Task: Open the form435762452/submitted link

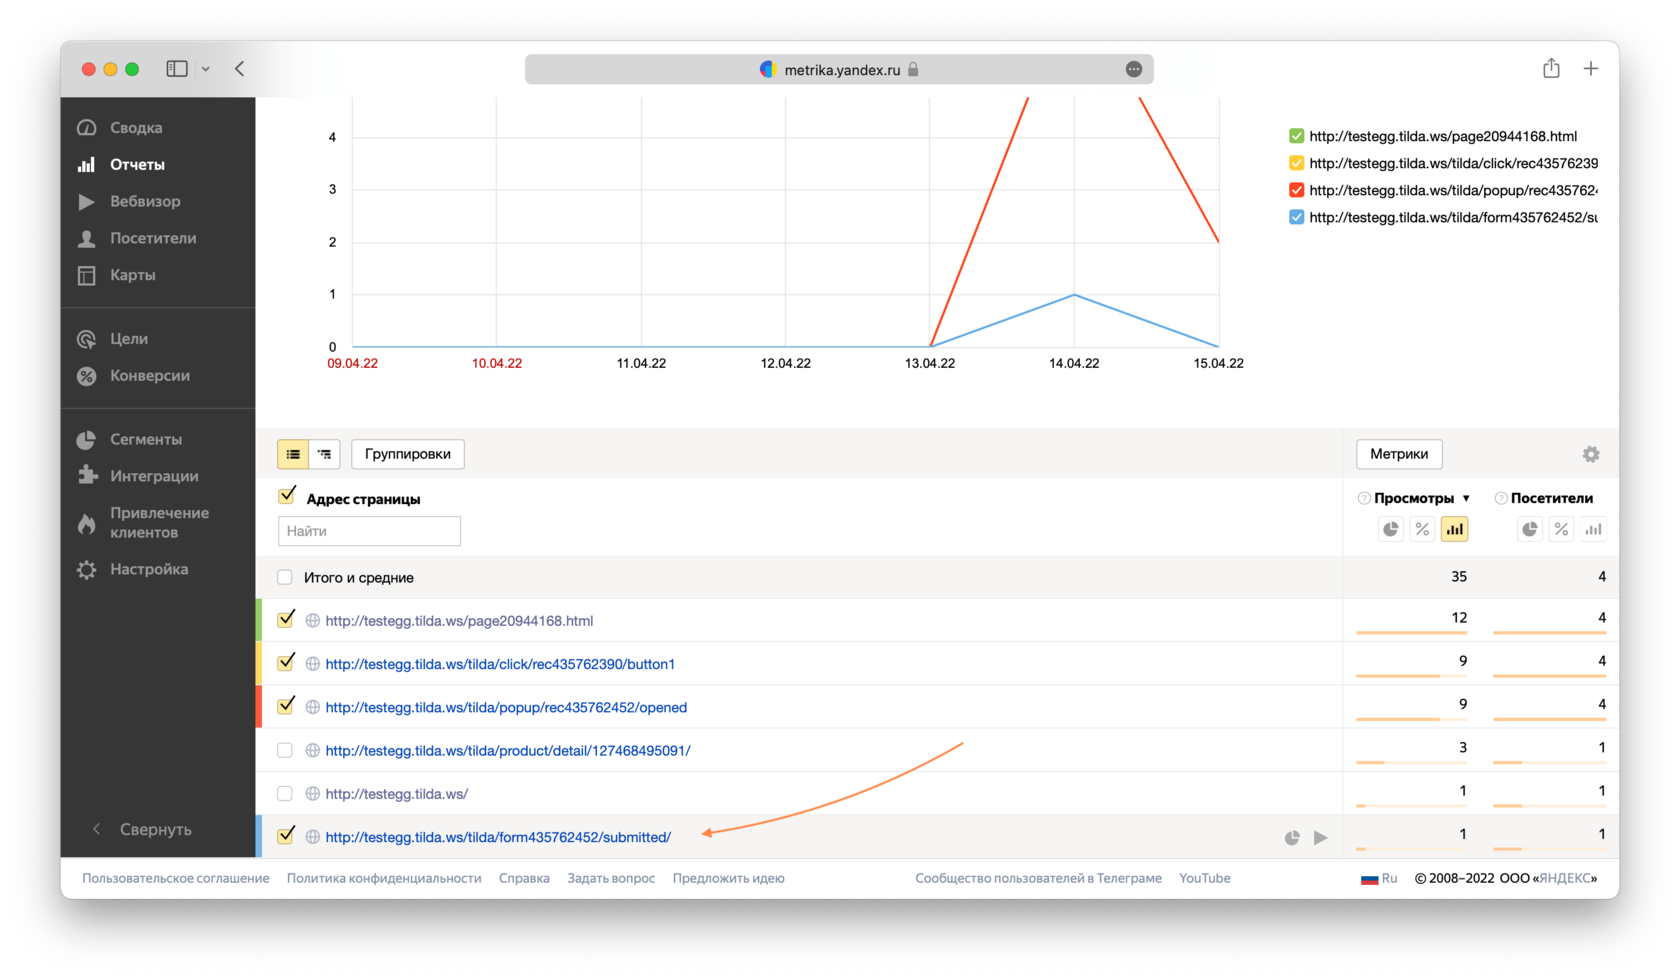Action: point(498,838)
